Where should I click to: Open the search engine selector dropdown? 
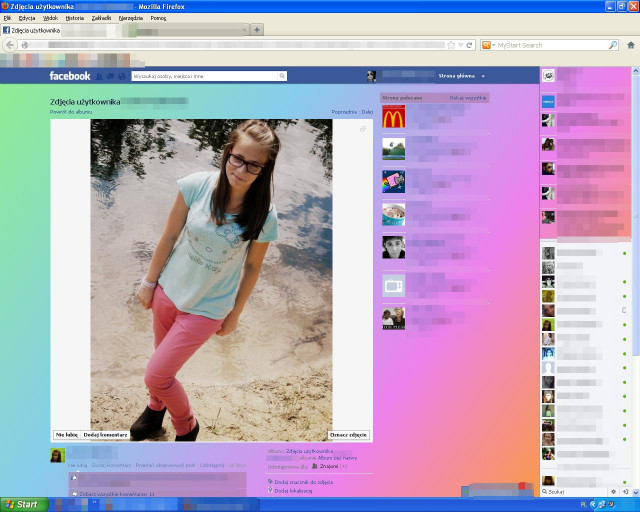coord(489,45)
